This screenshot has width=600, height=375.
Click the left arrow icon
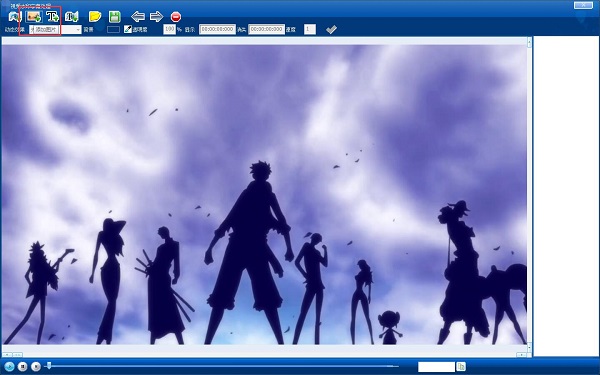138,16
